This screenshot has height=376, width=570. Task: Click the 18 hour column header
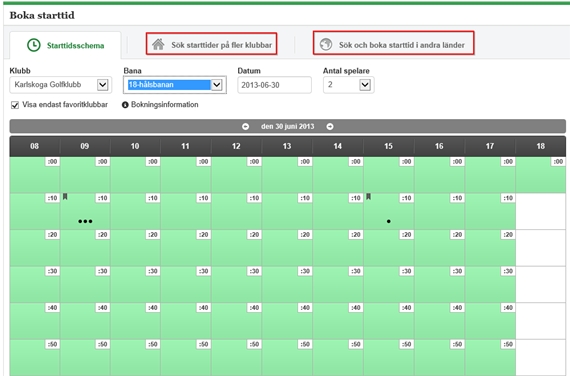541,146
